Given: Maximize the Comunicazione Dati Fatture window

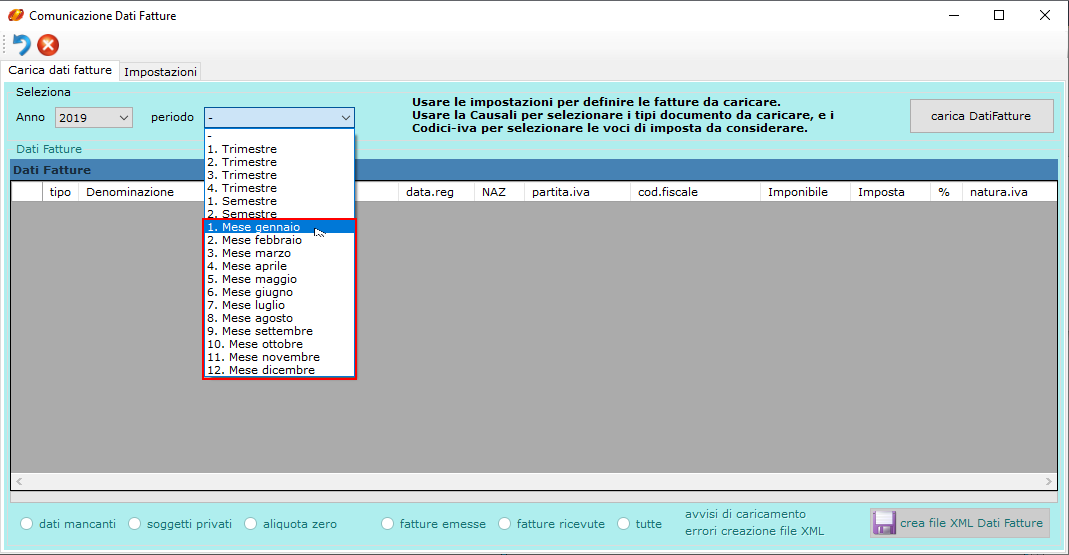Looking at the screenshot, I should pos(999,15).
